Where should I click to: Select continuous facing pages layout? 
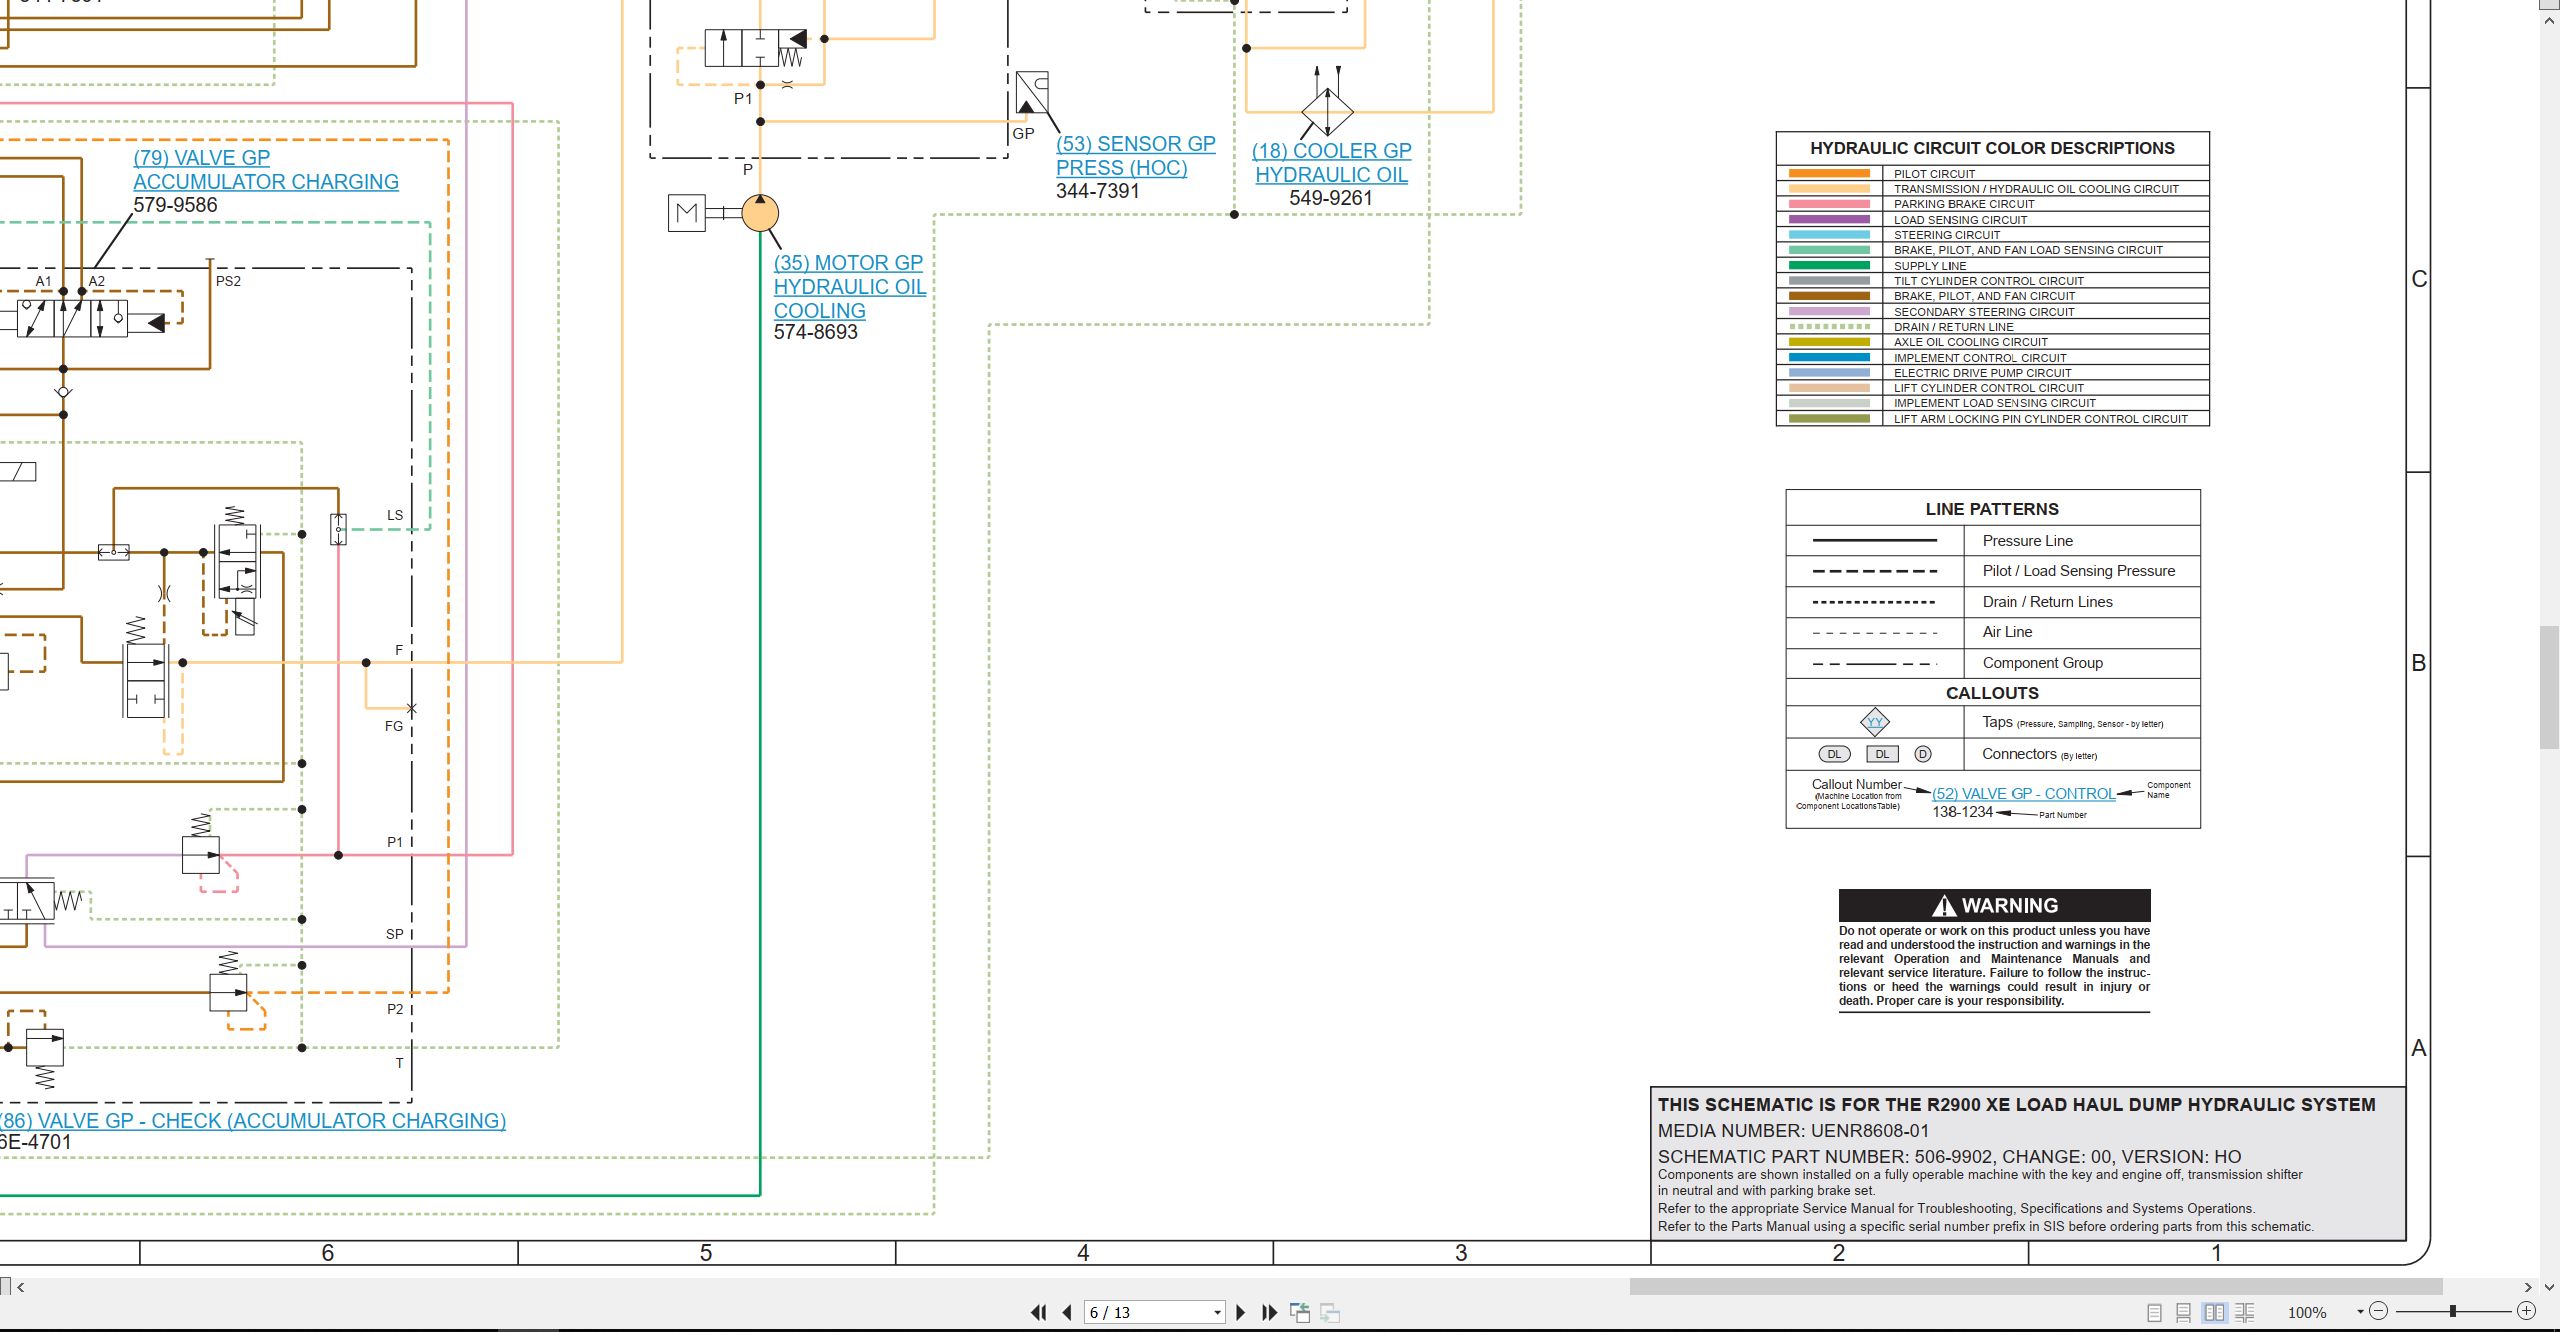[2245, 1312]
